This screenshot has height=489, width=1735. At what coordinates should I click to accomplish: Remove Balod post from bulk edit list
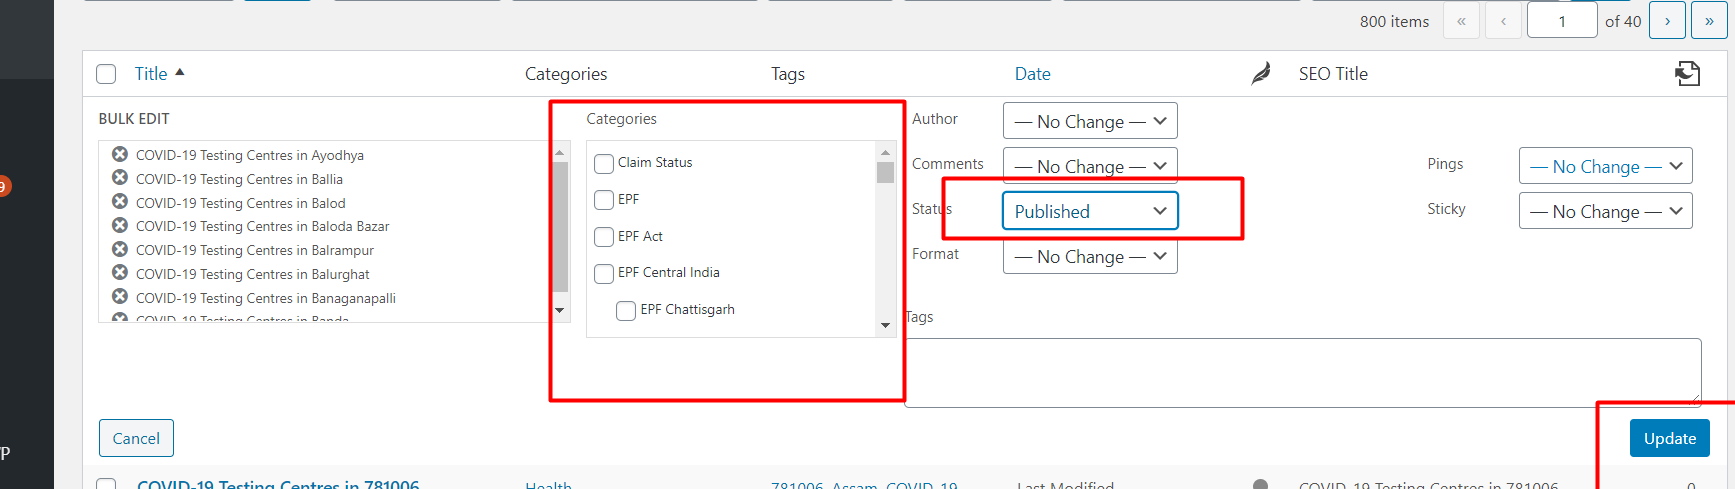click(x=120, y=202)
